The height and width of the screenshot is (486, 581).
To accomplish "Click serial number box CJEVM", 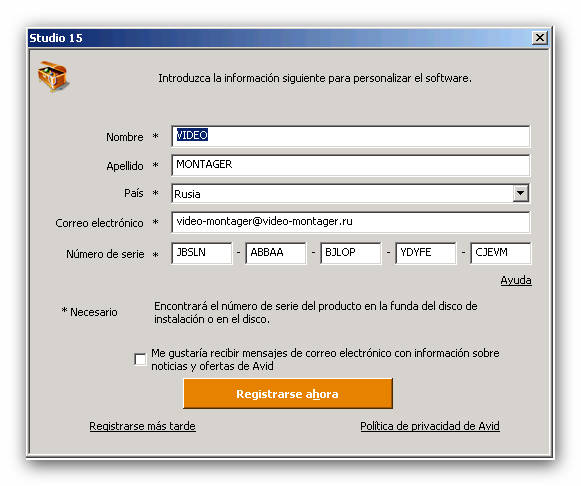I will pyautogui.click(x=501, y=253).
